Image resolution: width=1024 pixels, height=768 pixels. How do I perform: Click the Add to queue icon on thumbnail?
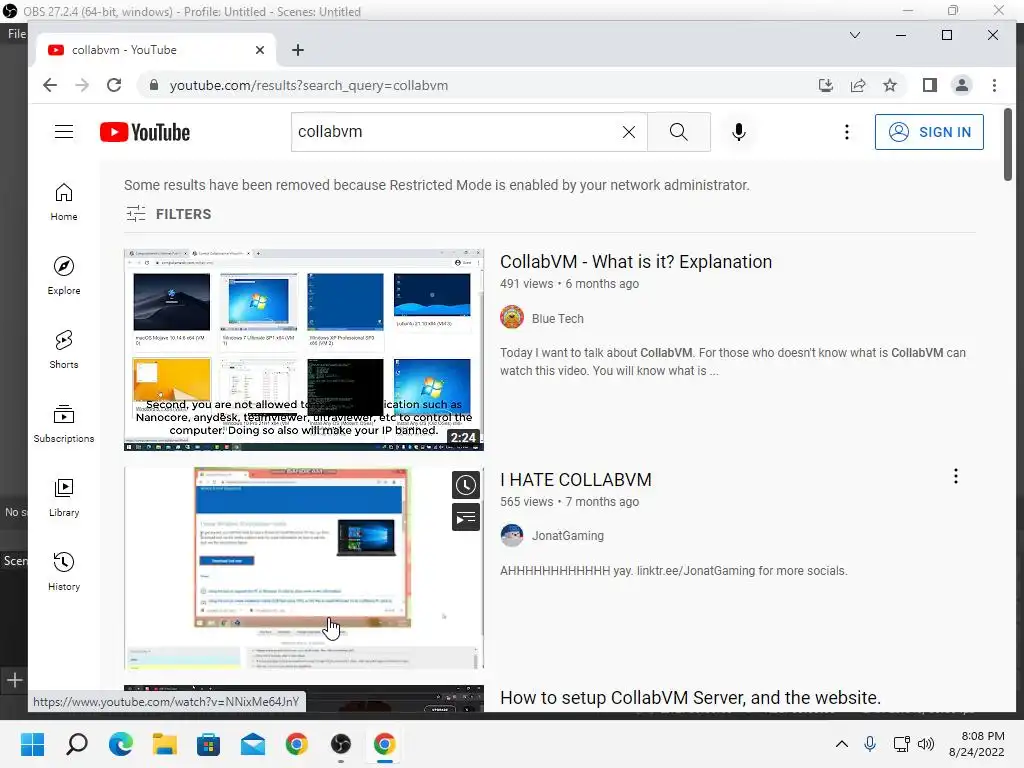click(x=466, y=517)
